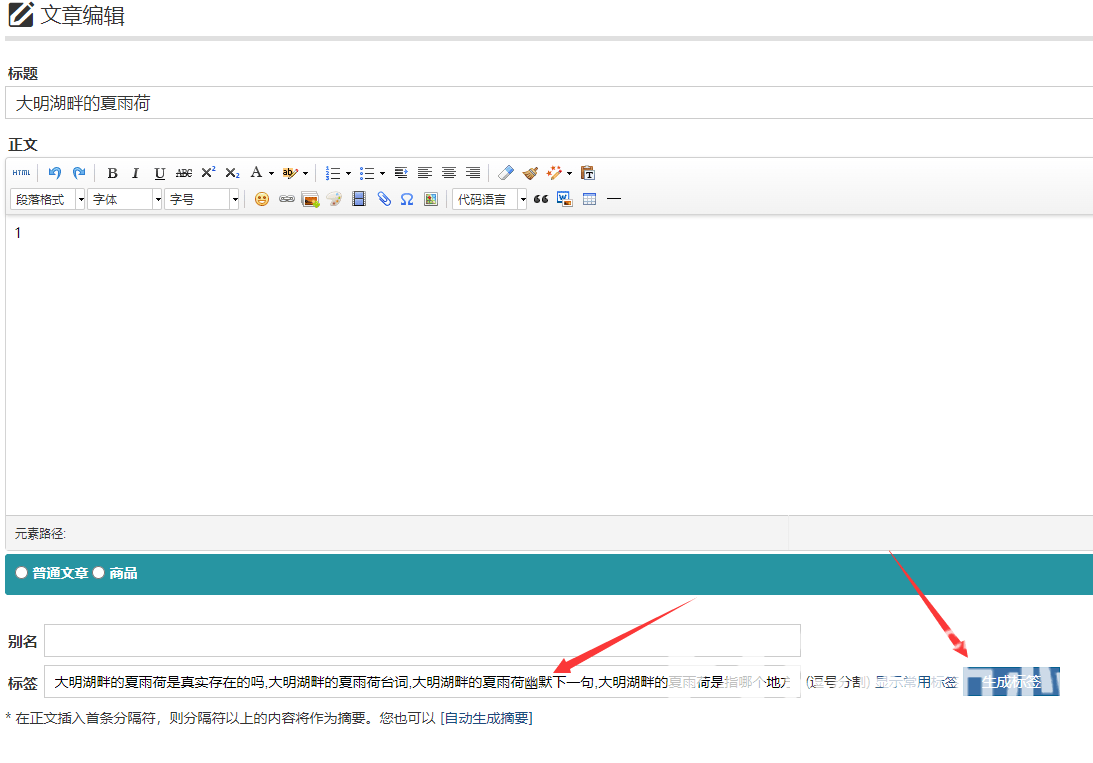
Task: Click the paste as plain text icon
Action: click(x=588, y=173)
